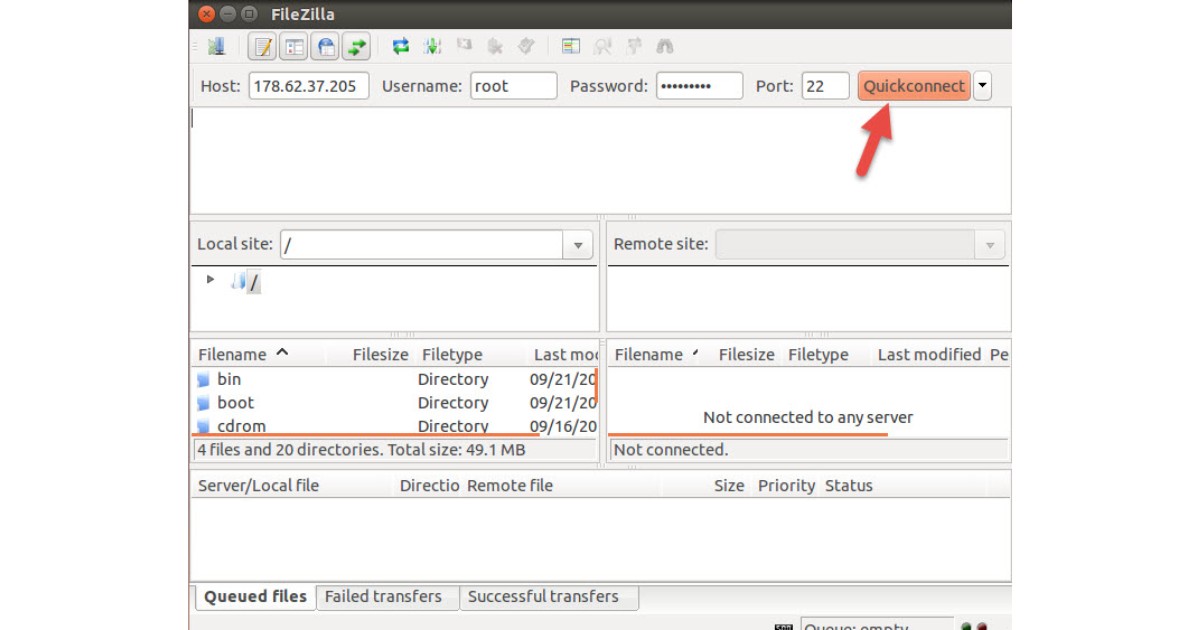Click the binoculars file search icon
The height and width of the screenshot is (630, 1200).
(x=664, y=46)
